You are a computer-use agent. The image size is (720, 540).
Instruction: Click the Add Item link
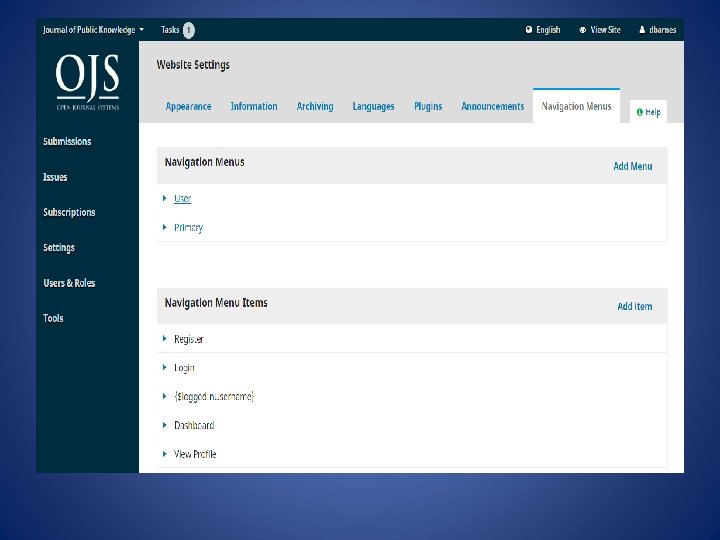[635, 306]
